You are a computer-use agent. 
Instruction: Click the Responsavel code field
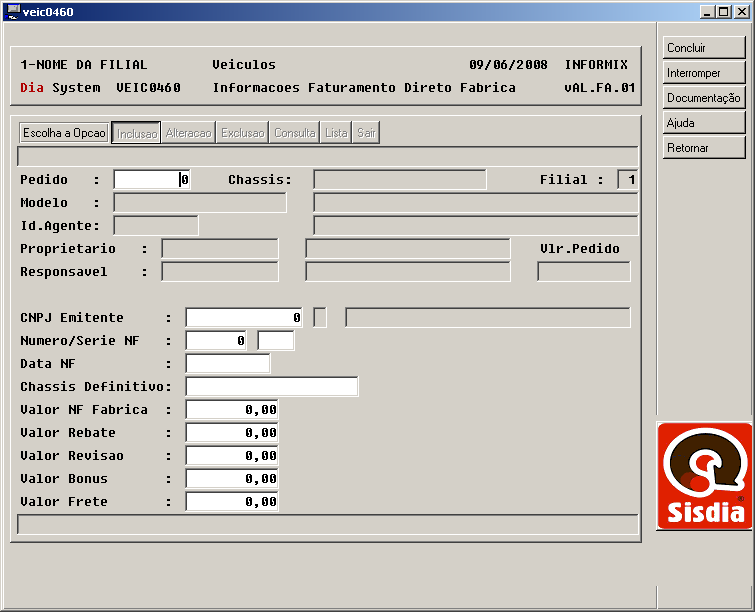(220, 272)
